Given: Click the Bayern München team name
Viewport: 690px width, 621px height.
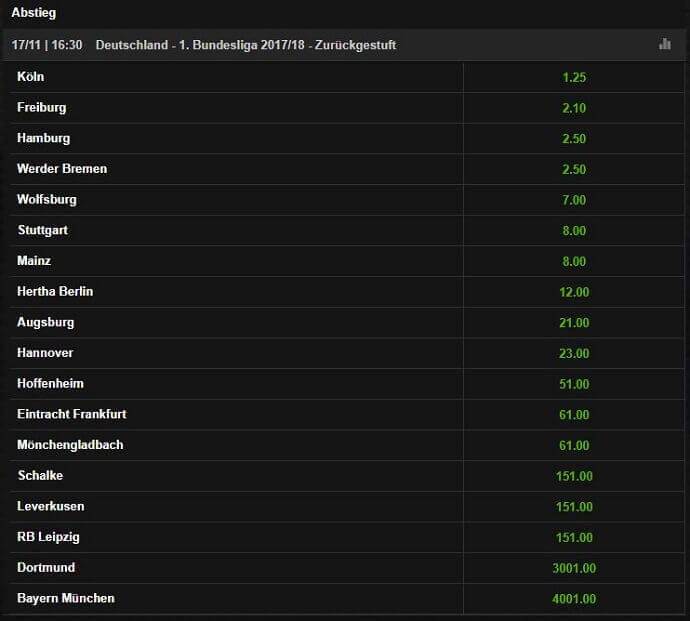Looking at the screenshot, I should coord(66,598).
